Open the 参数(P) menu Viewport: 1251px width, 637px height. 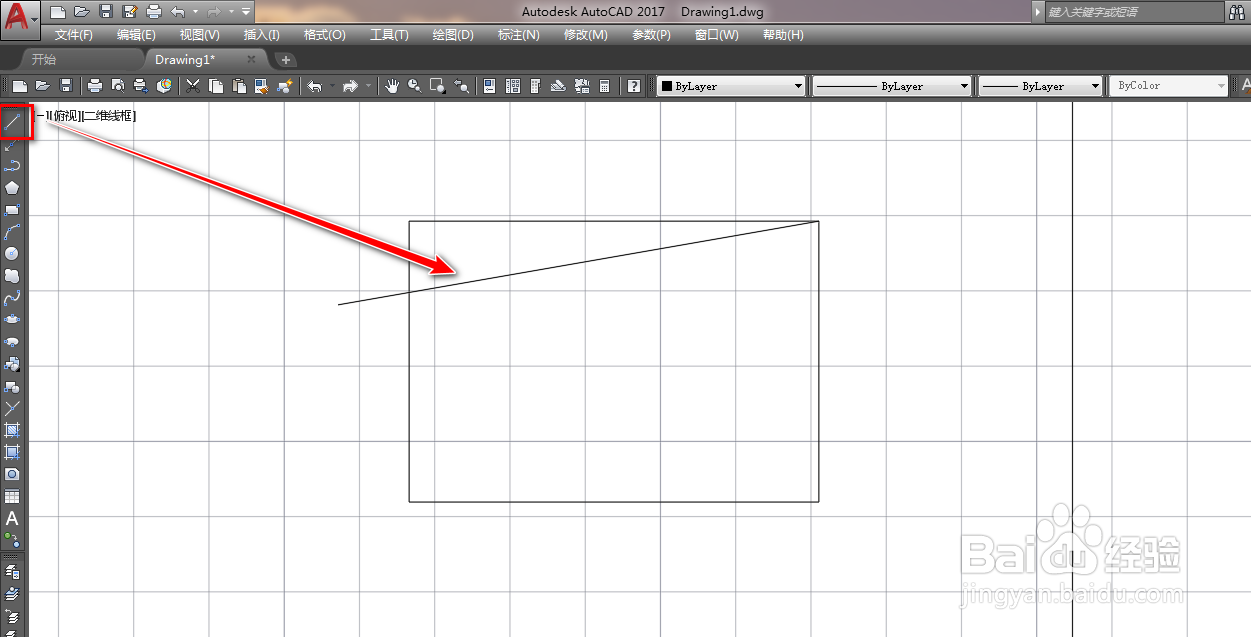[652, 35]
